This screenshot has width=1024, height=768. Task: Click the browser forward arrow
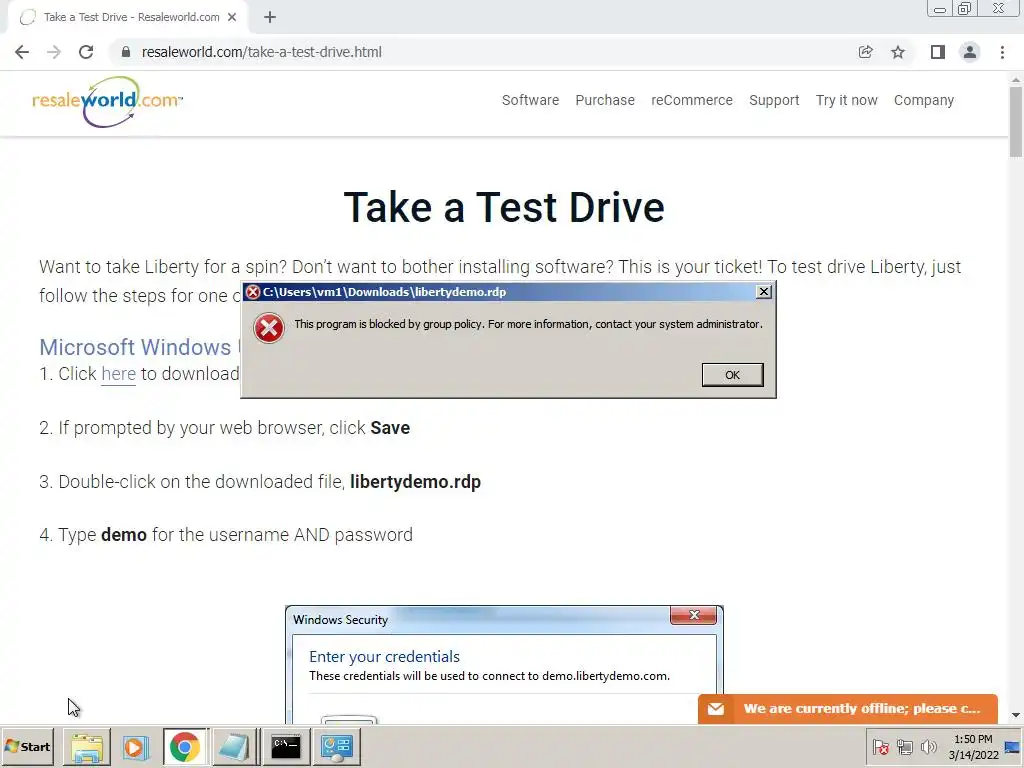54,52
